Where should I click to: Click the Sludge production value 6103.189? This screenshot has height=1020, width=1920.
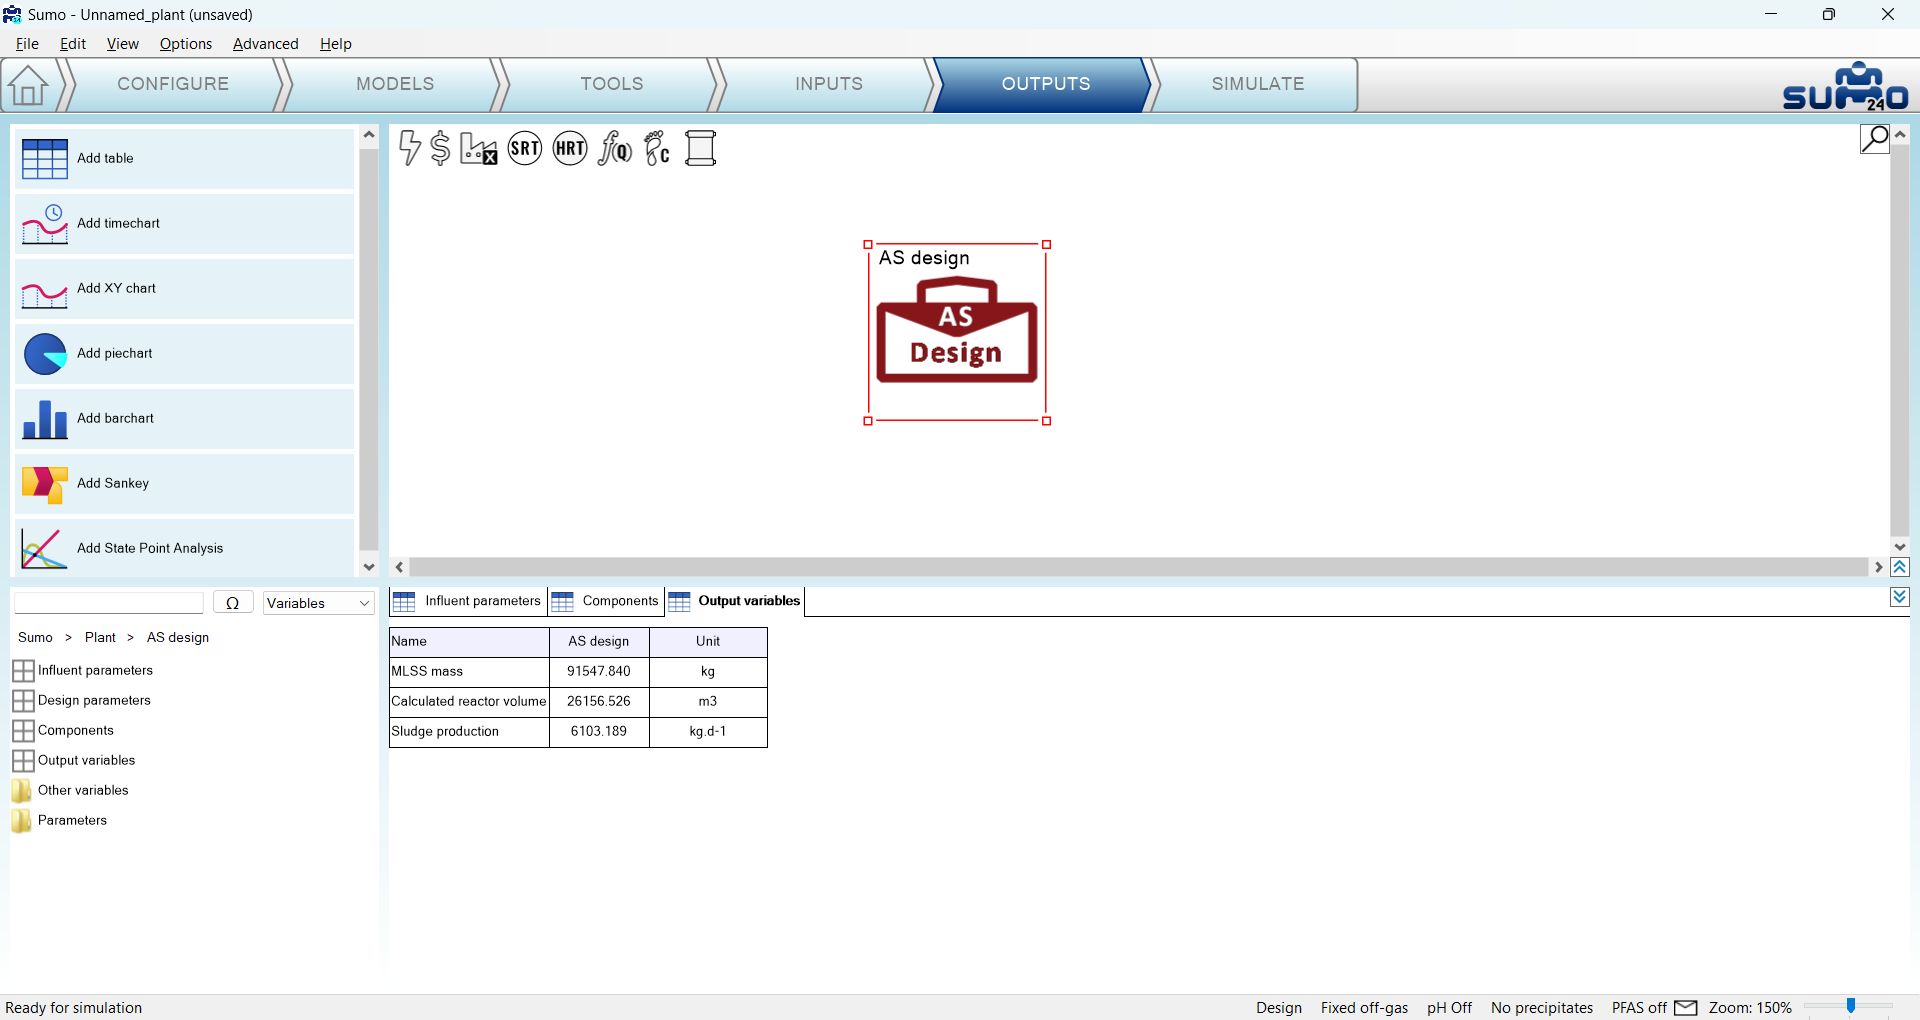[599, 731]
